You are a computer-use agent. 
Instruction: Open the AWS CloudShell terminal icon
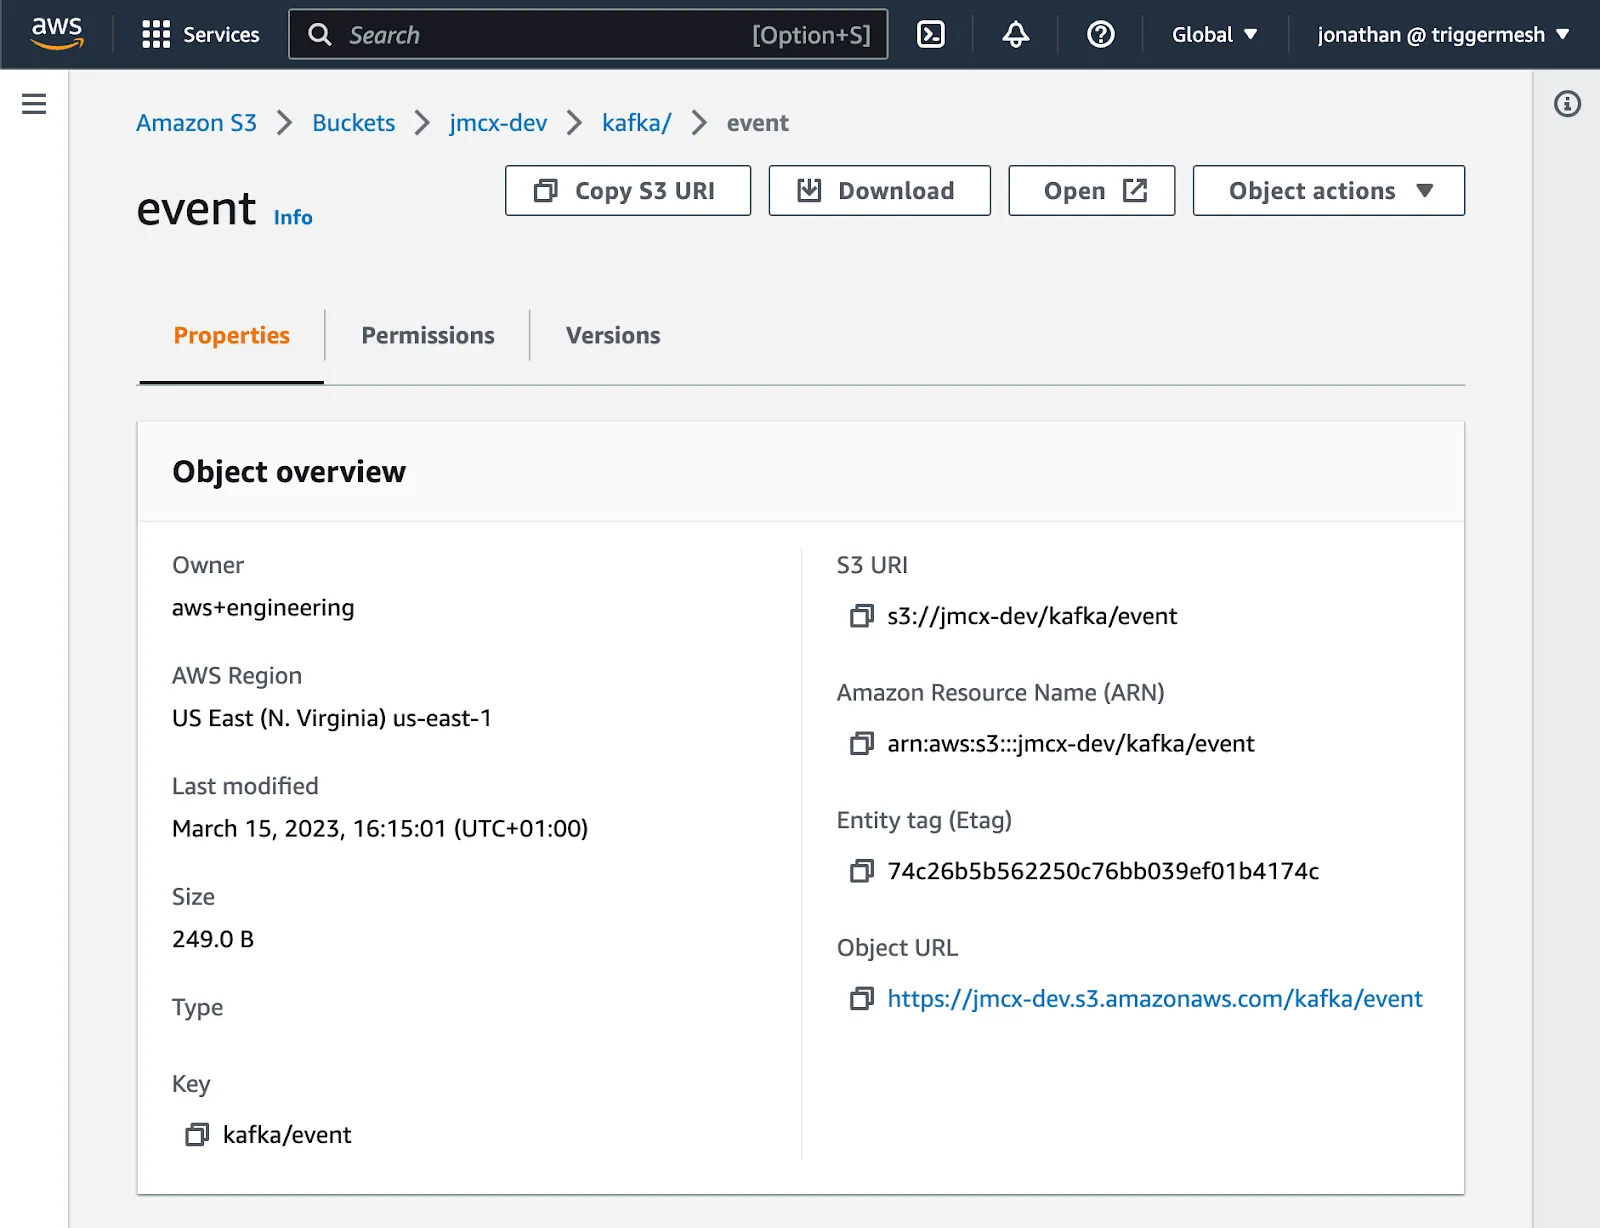click(x=930, y=35)
